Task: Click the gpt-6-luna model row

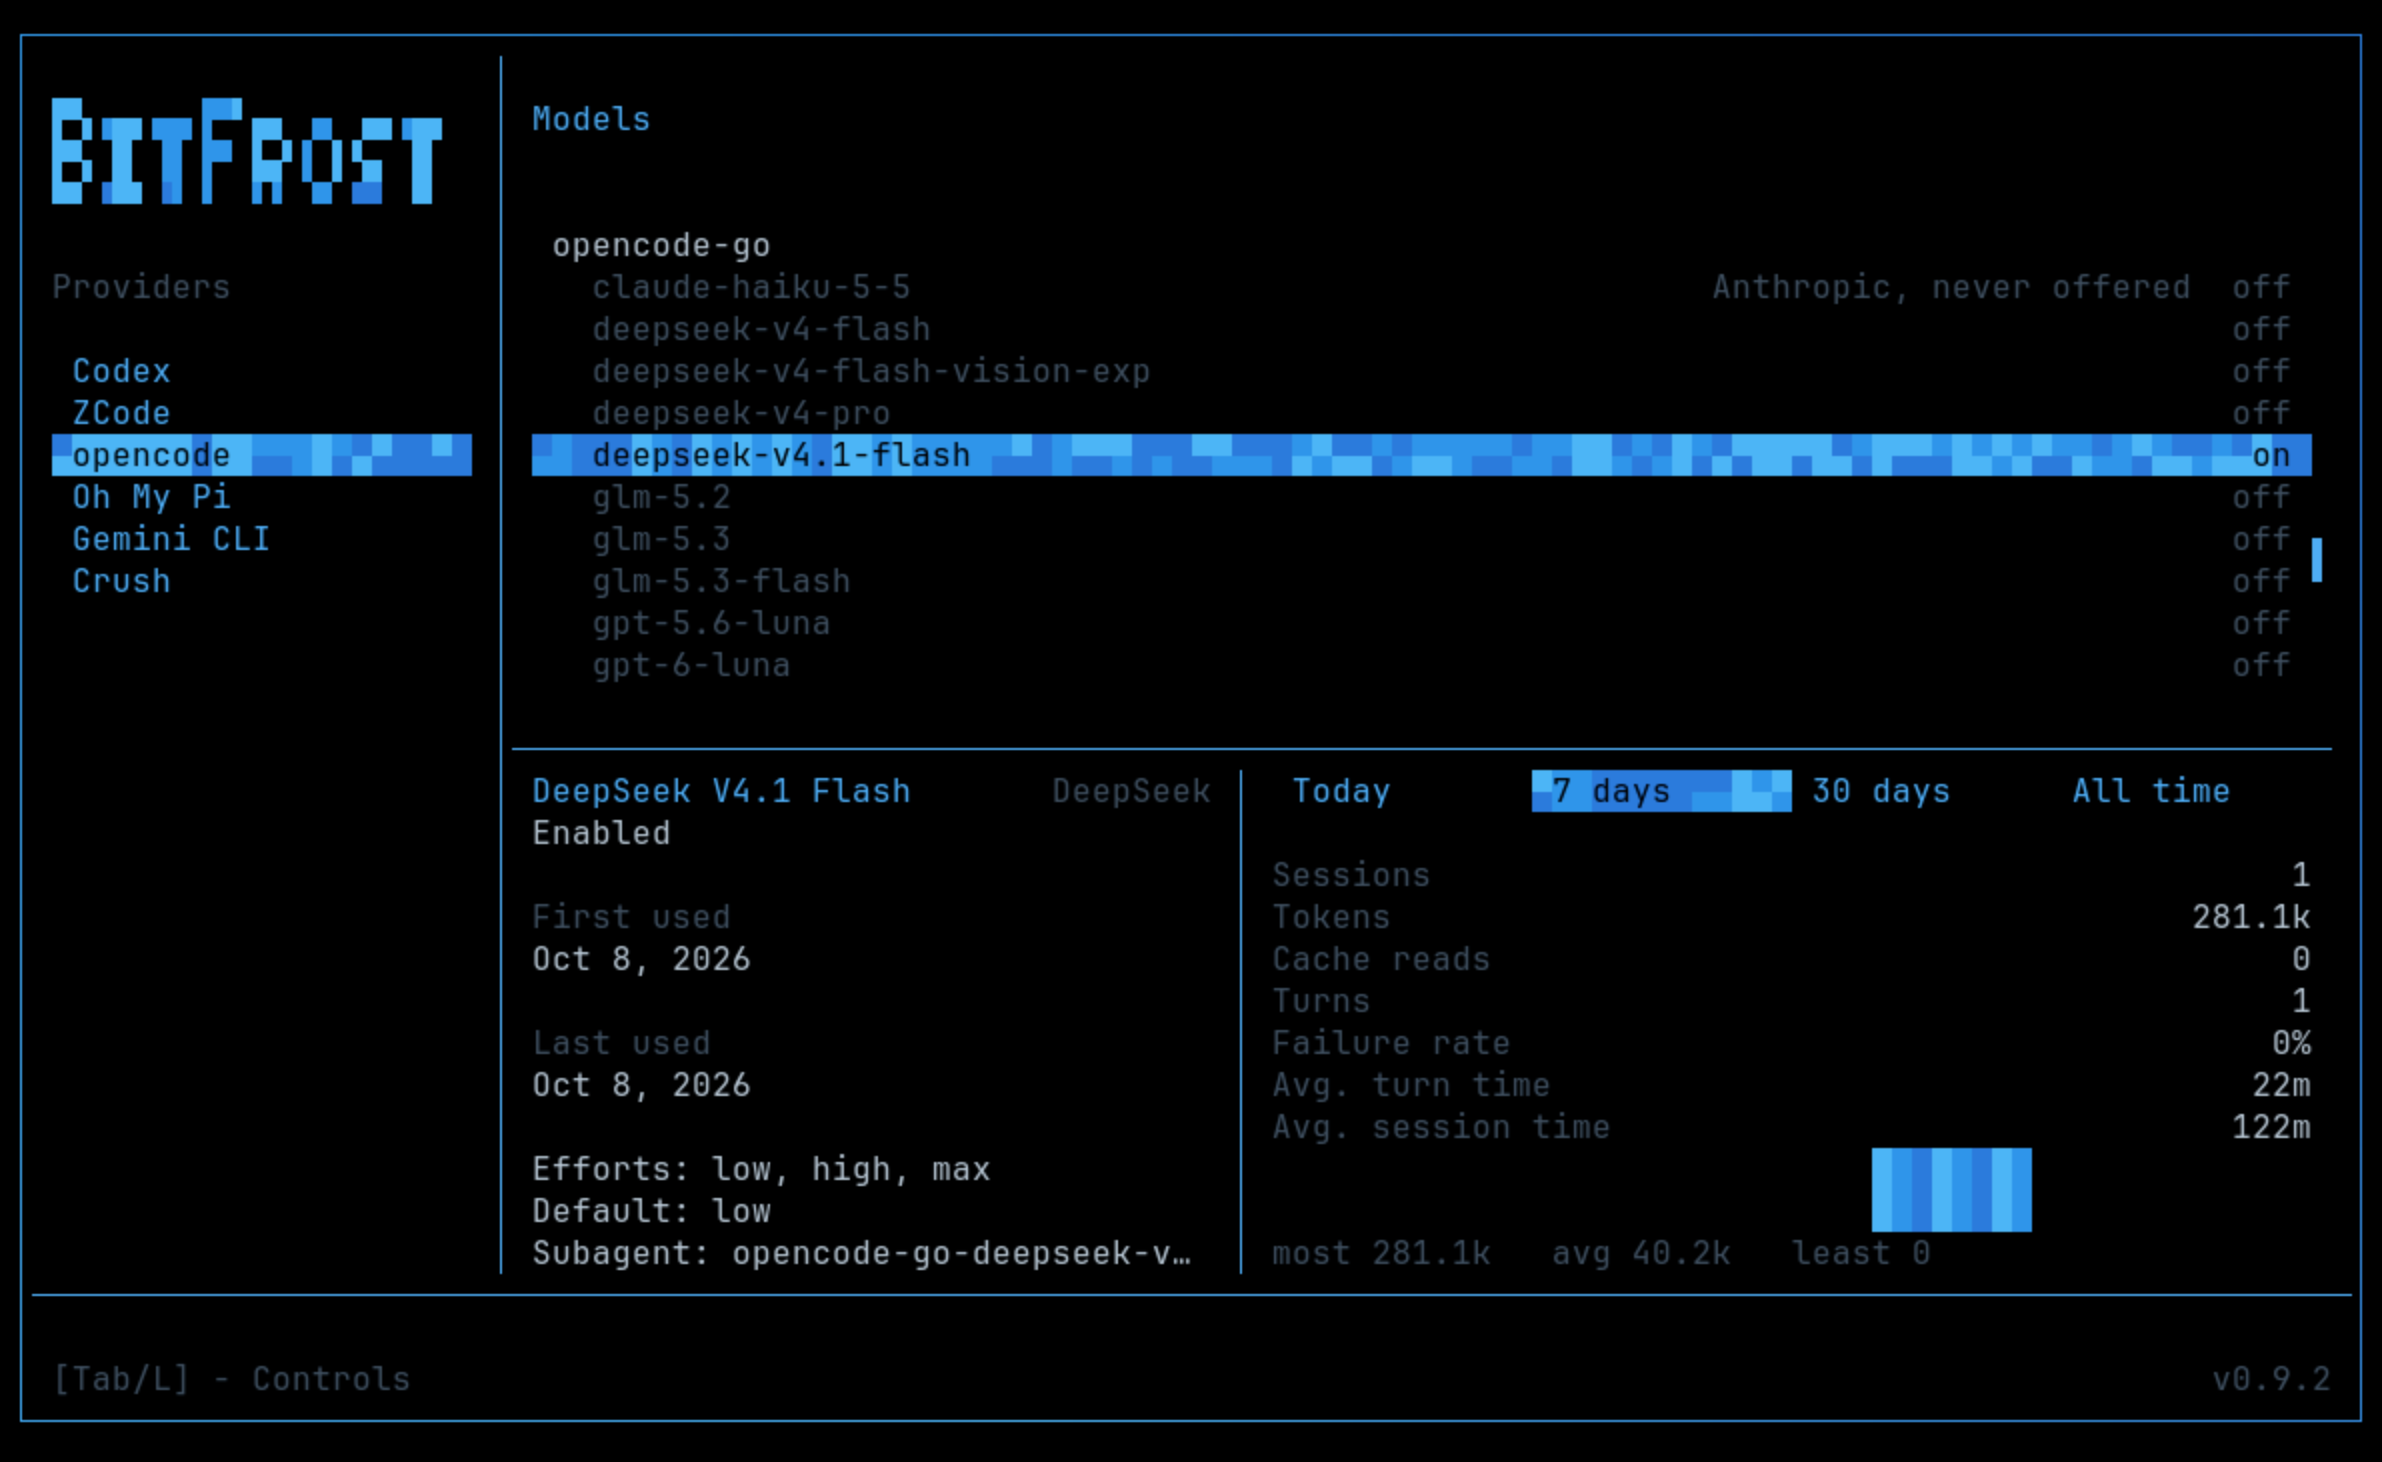Action: coord(1421,665)
